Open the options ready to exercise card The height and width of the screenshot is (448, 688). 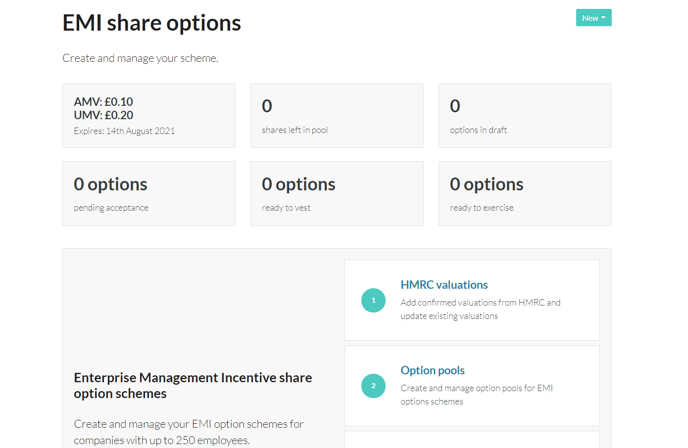click(x=525, y=194)
